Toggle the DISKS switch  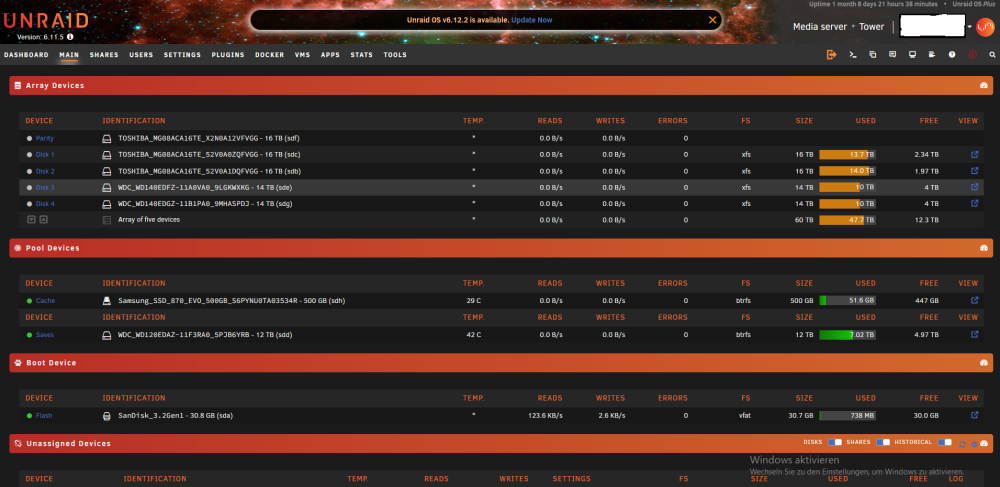[835, 442]
